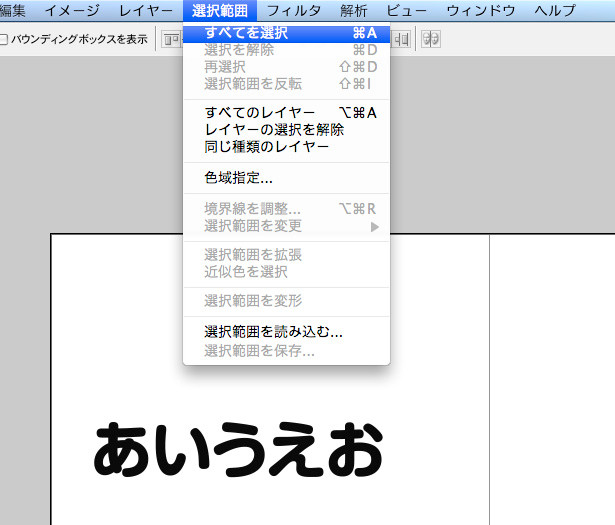Click the Auto-Align Layers icon in options bar
The width and height of the screenshot is (615, 525).
coord(431,39)
